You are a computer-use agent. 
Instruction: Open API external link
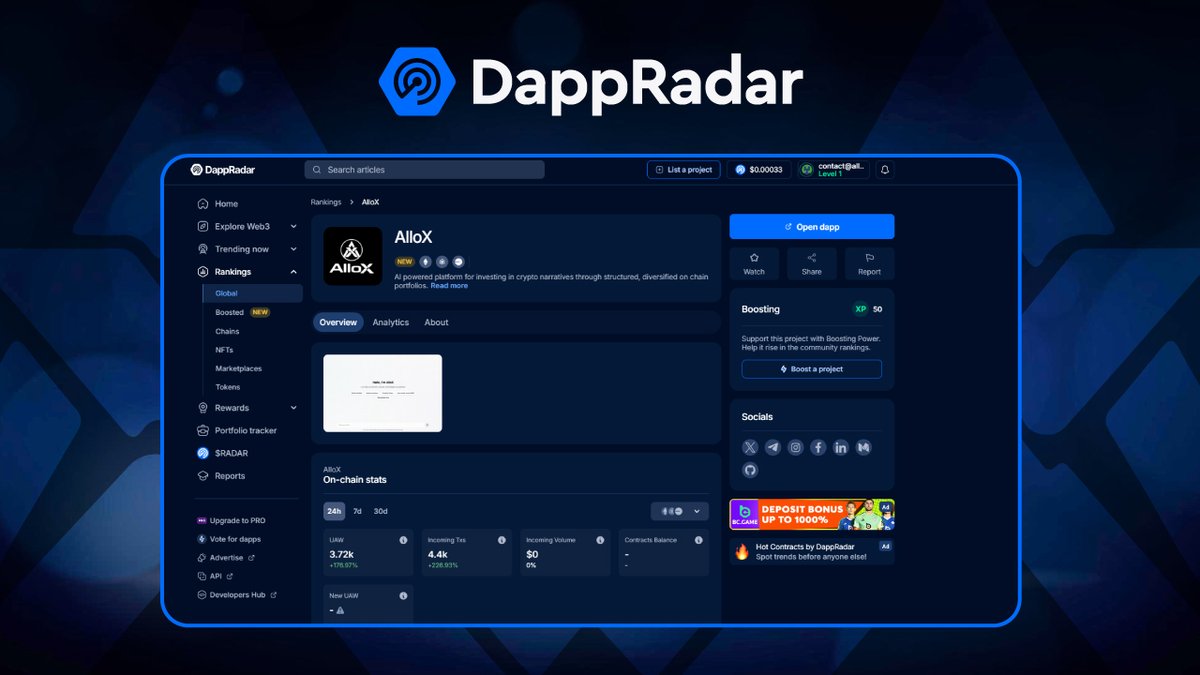coord(215,576)
